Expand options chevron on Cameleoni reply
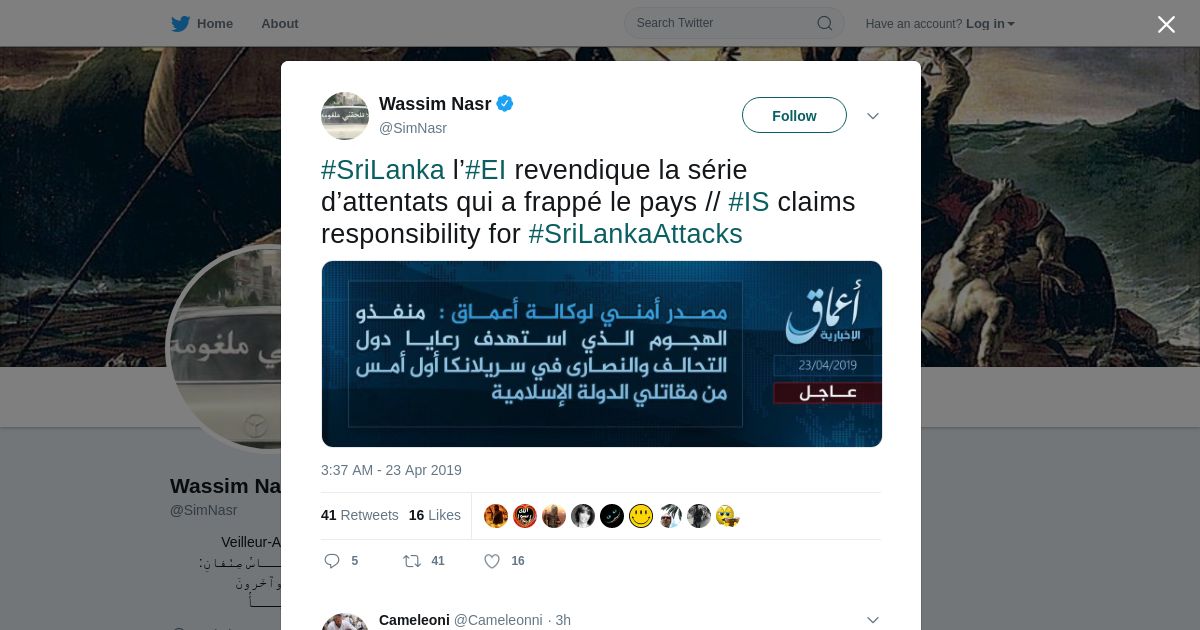1200x630 pixels. [x=873, y=620]
